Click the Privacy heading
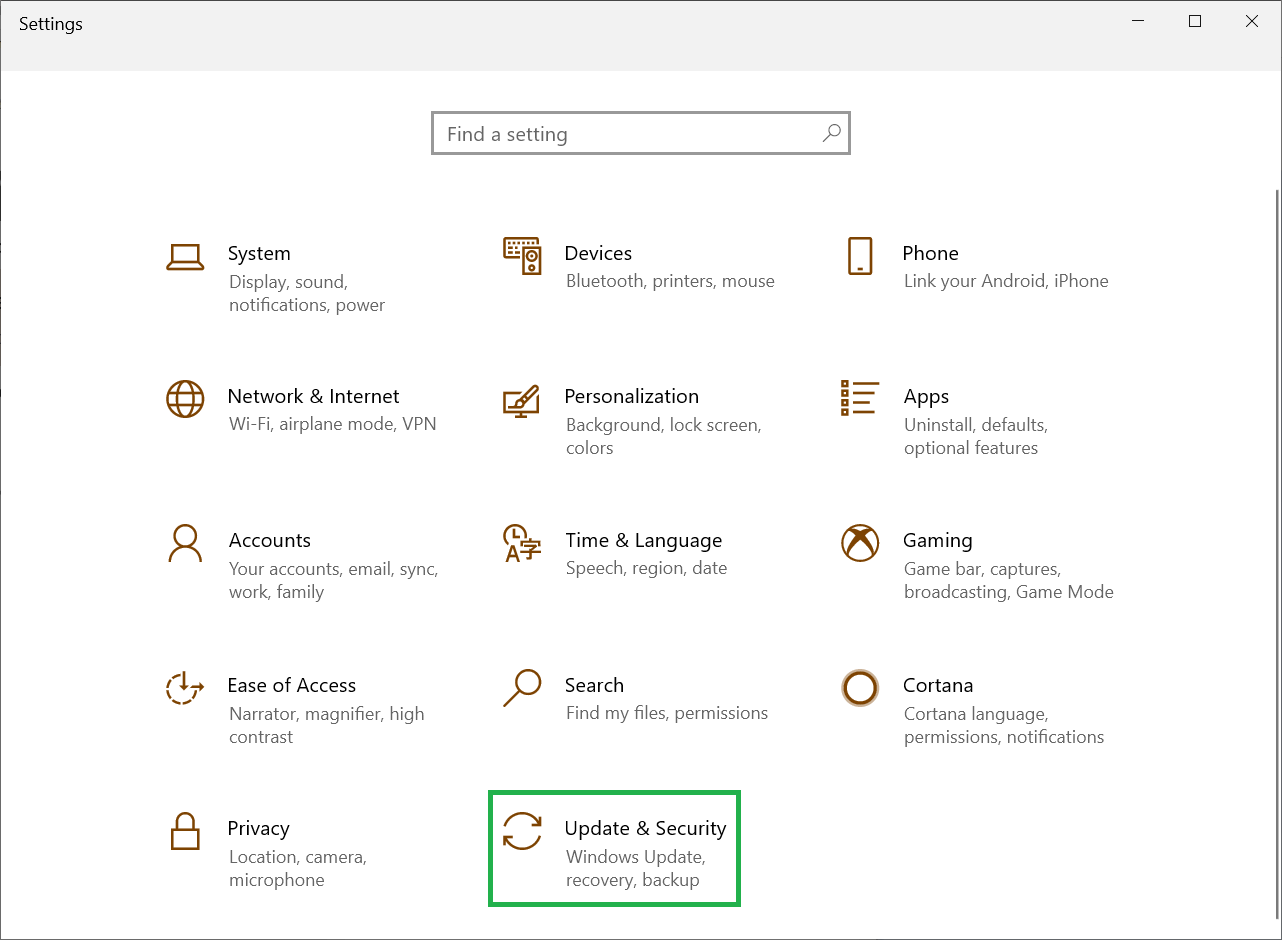The height and width of the screenshot is (940, 1282). point(258,828)
